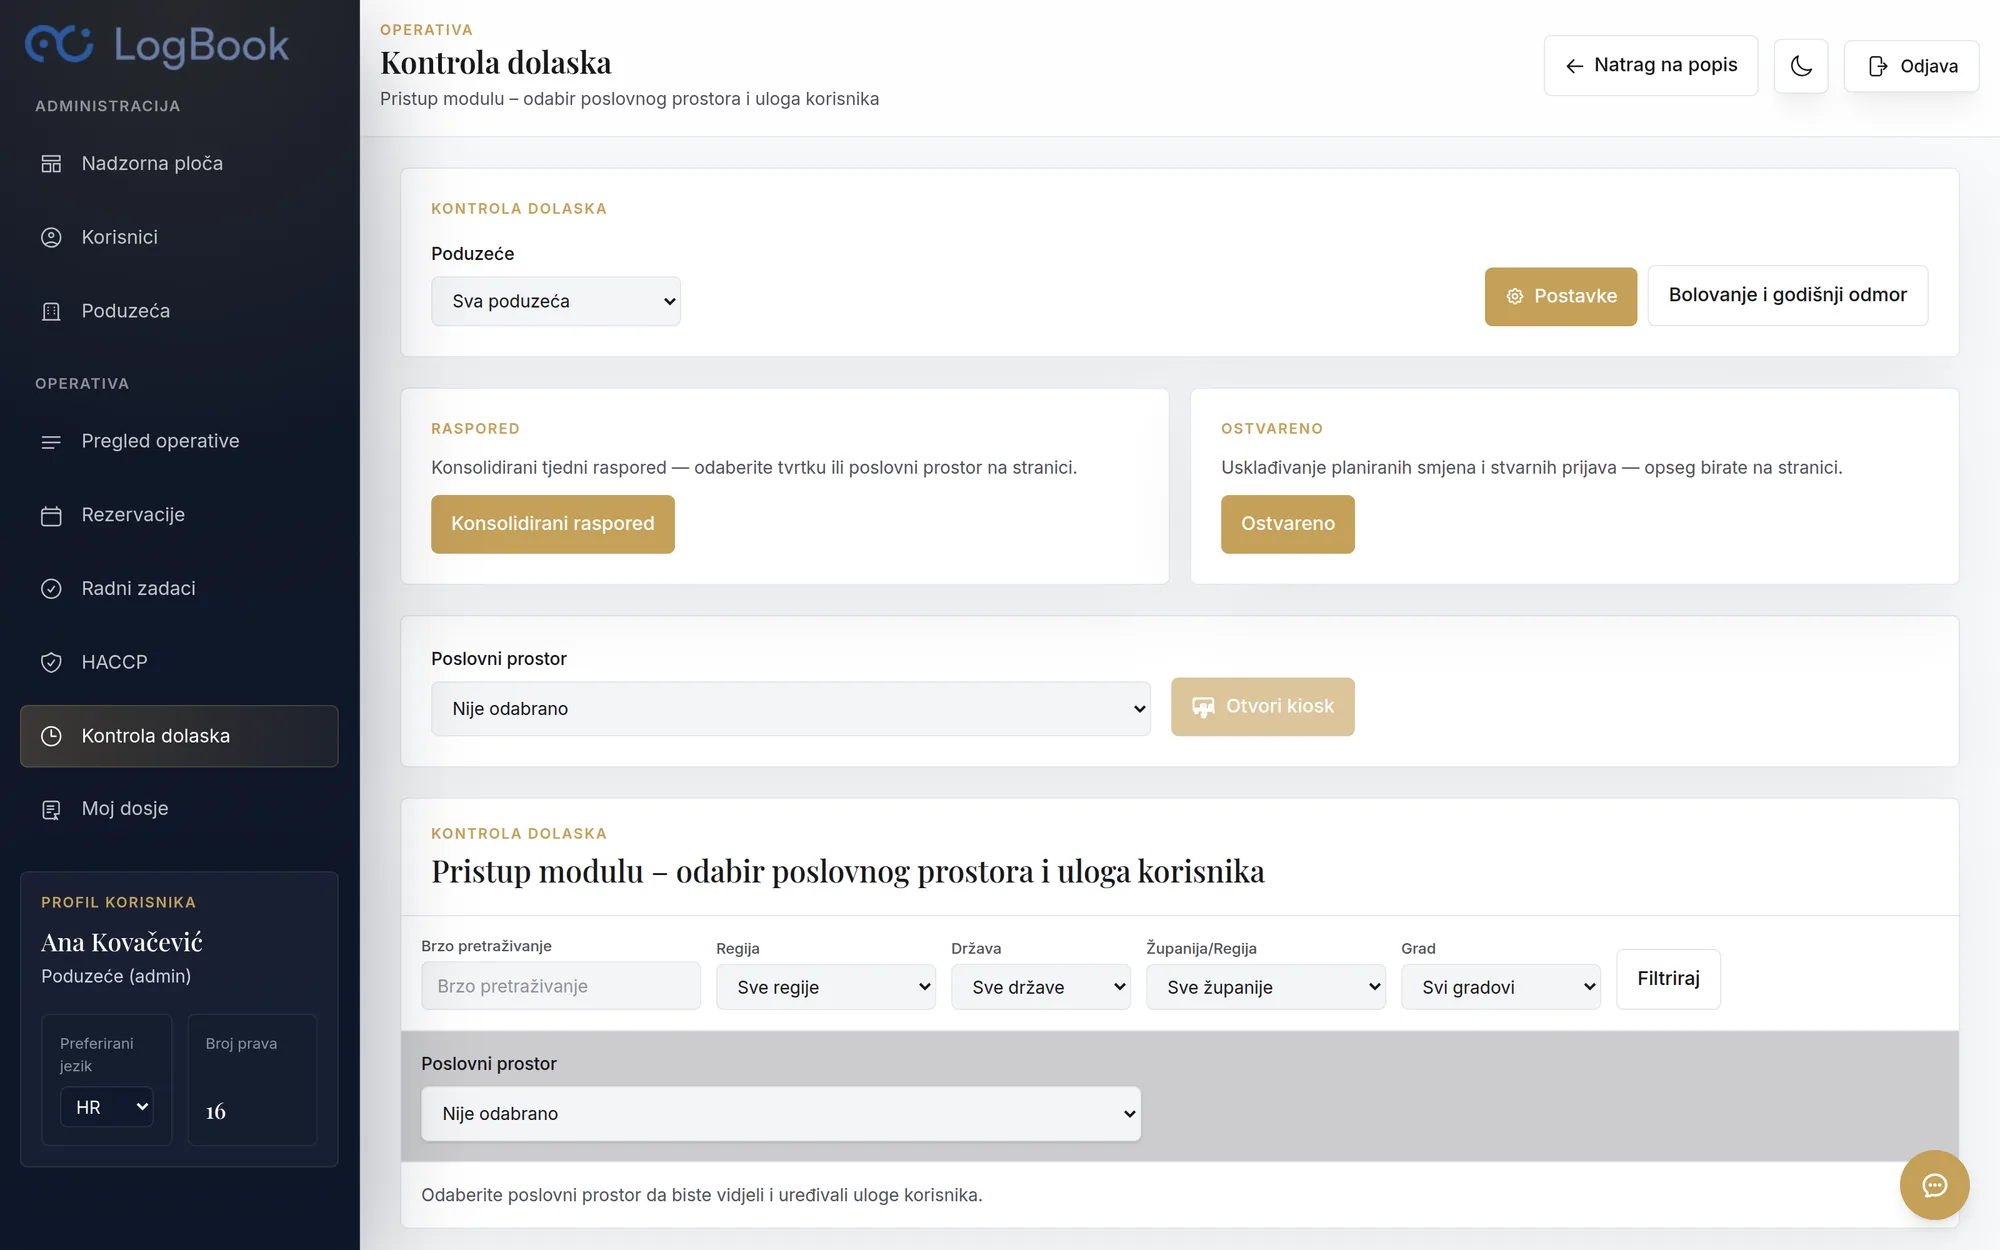
Task: Apply filters with Filtriraj button
Action: [1668, 979]
